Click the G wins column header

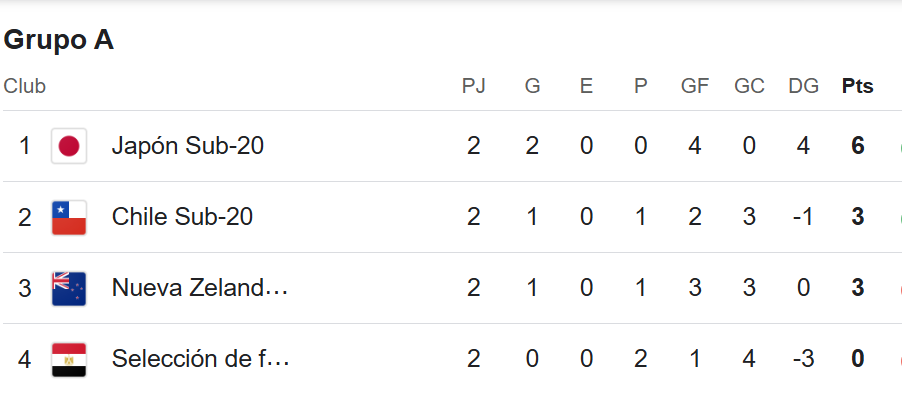pyautogui.click(x=532, y=86)
